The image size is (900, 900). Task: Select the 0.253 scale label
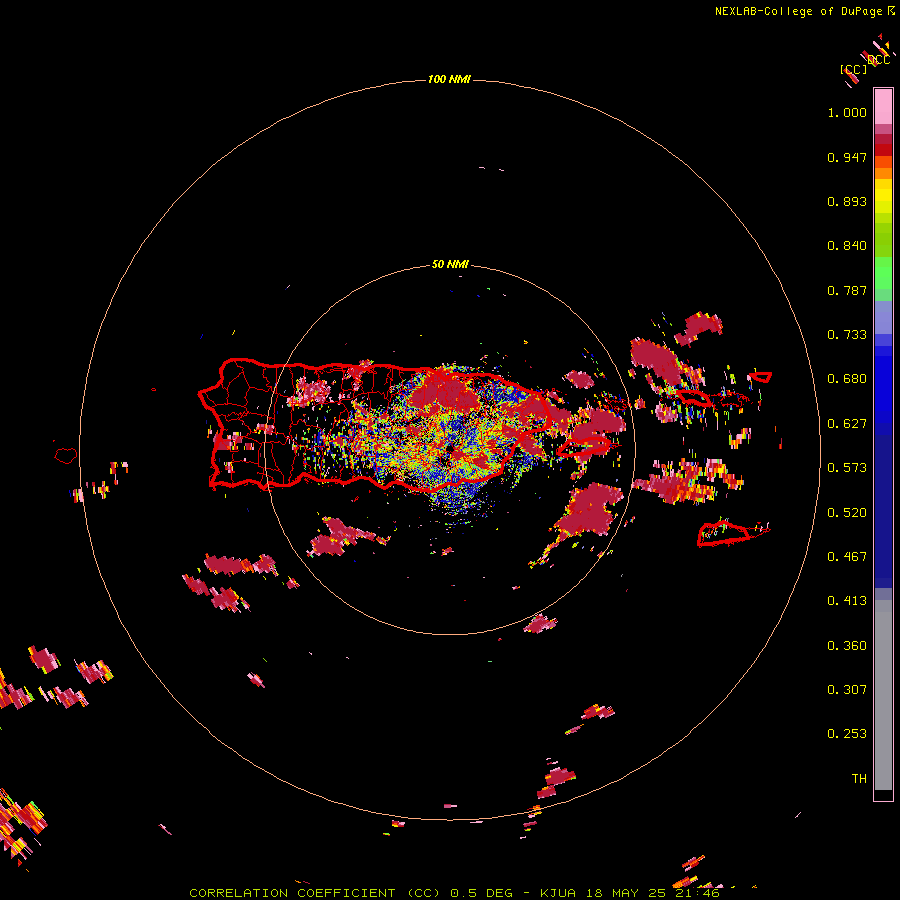(847, 734)
